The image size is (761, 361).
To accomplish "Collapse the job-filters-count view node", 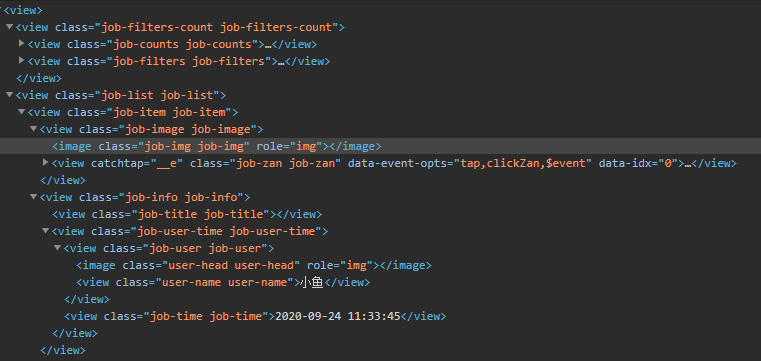I will (9, 27).
